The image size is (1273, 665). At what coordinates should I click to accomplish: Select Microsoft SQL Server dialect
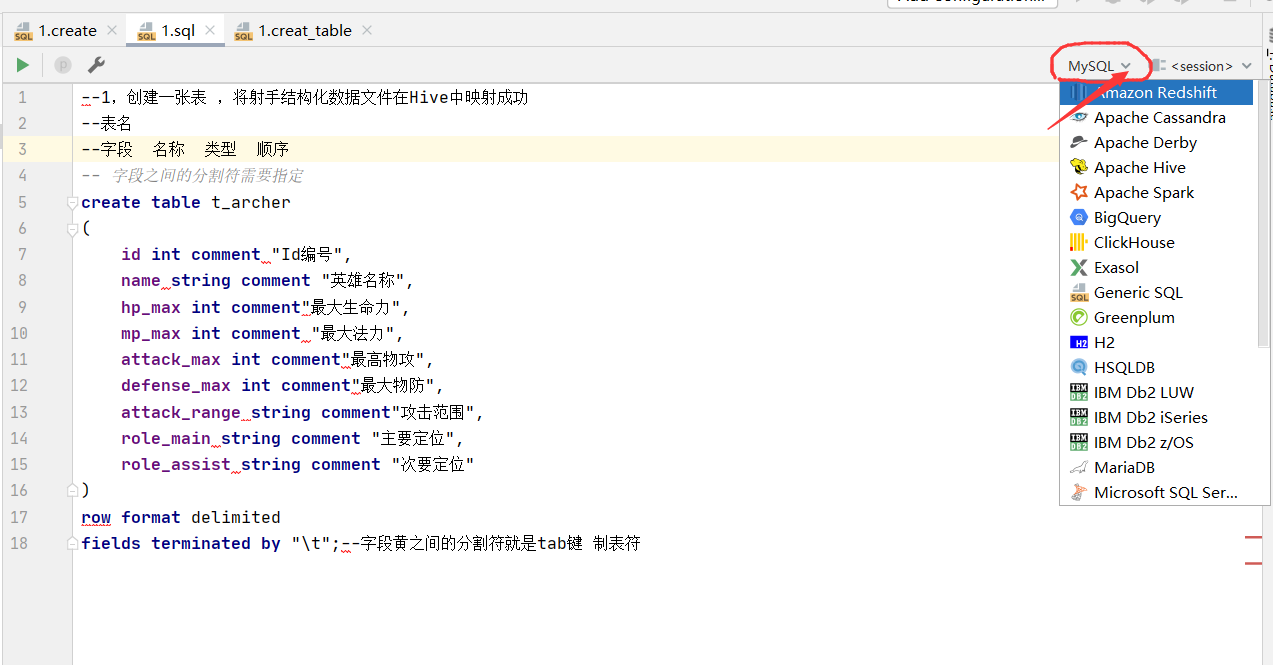1156,492
